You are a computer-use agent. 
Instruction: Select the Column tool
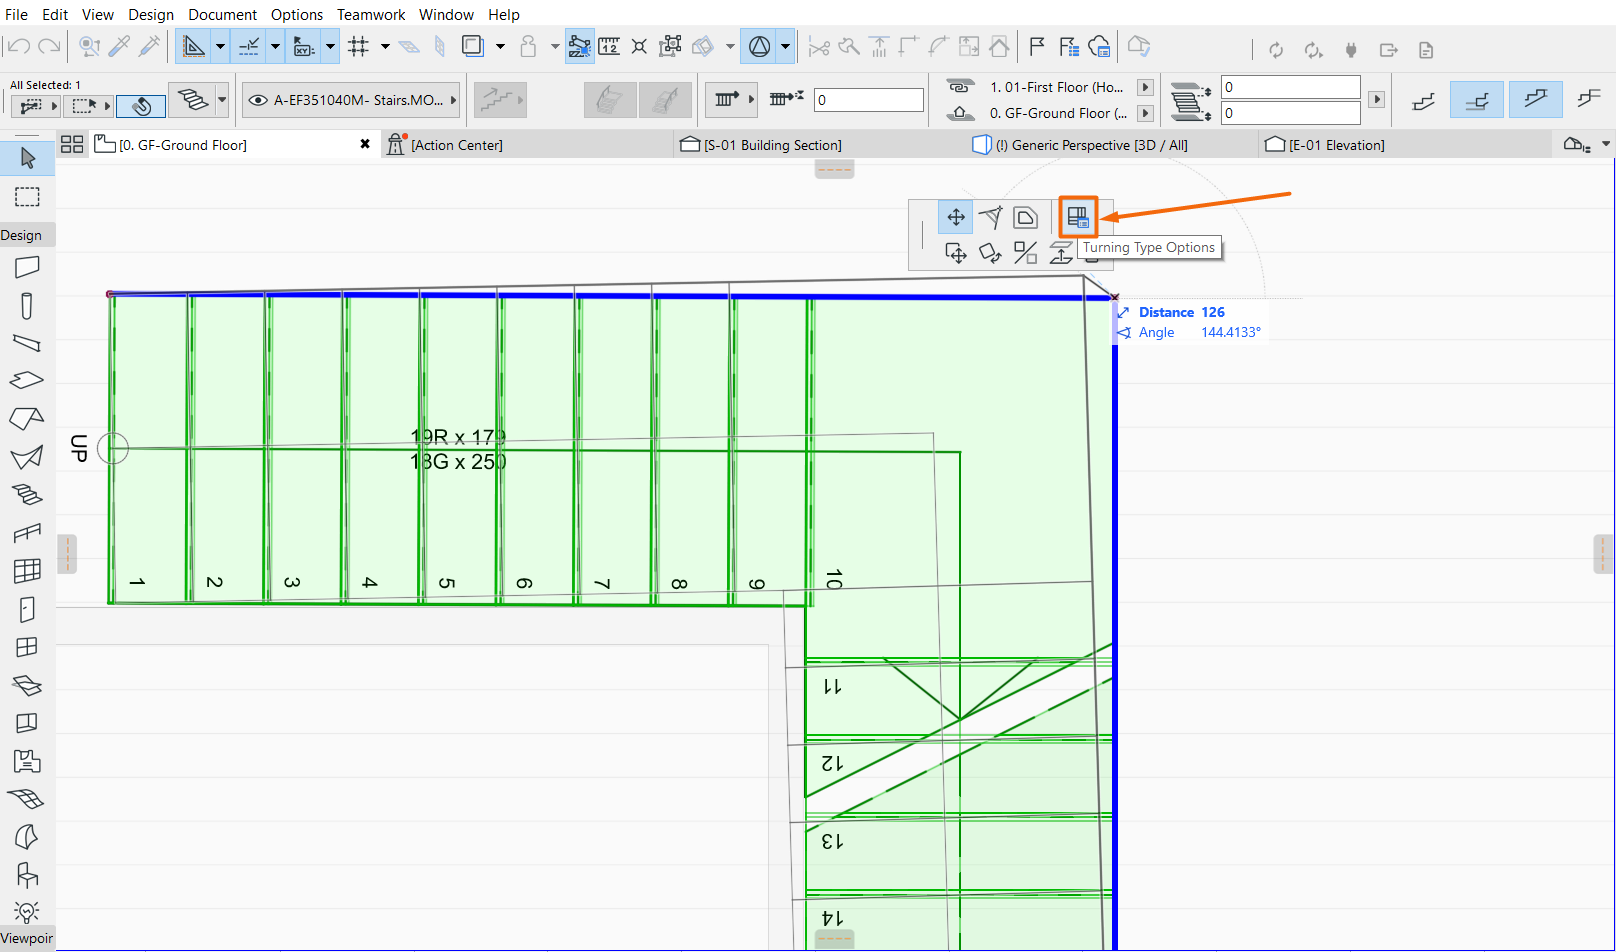pyautogui.click(x=27, y=305)
